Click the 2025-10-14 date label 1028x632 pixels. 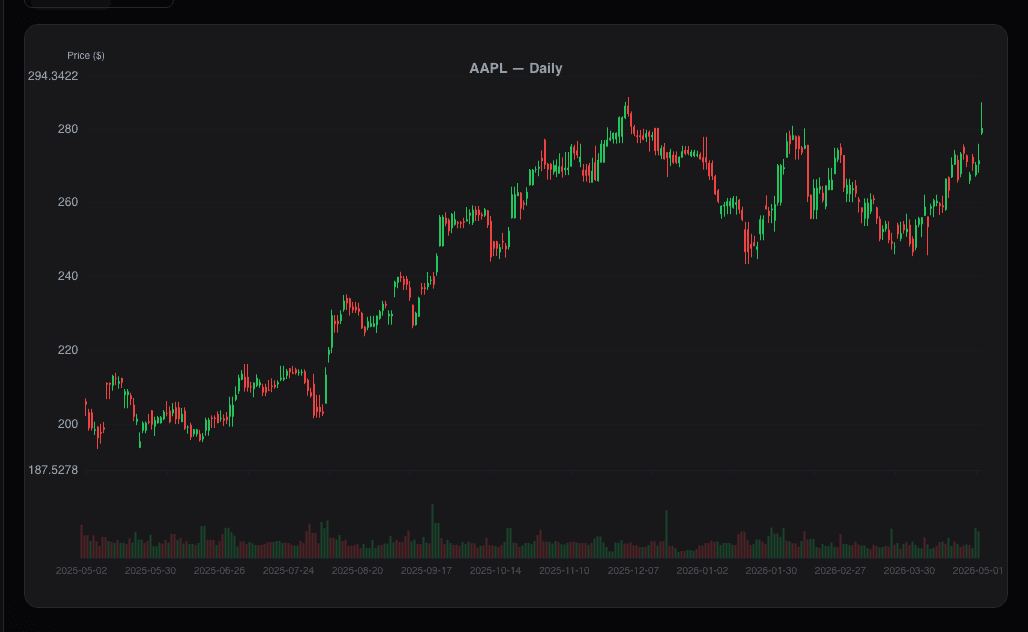coord(496,571)
